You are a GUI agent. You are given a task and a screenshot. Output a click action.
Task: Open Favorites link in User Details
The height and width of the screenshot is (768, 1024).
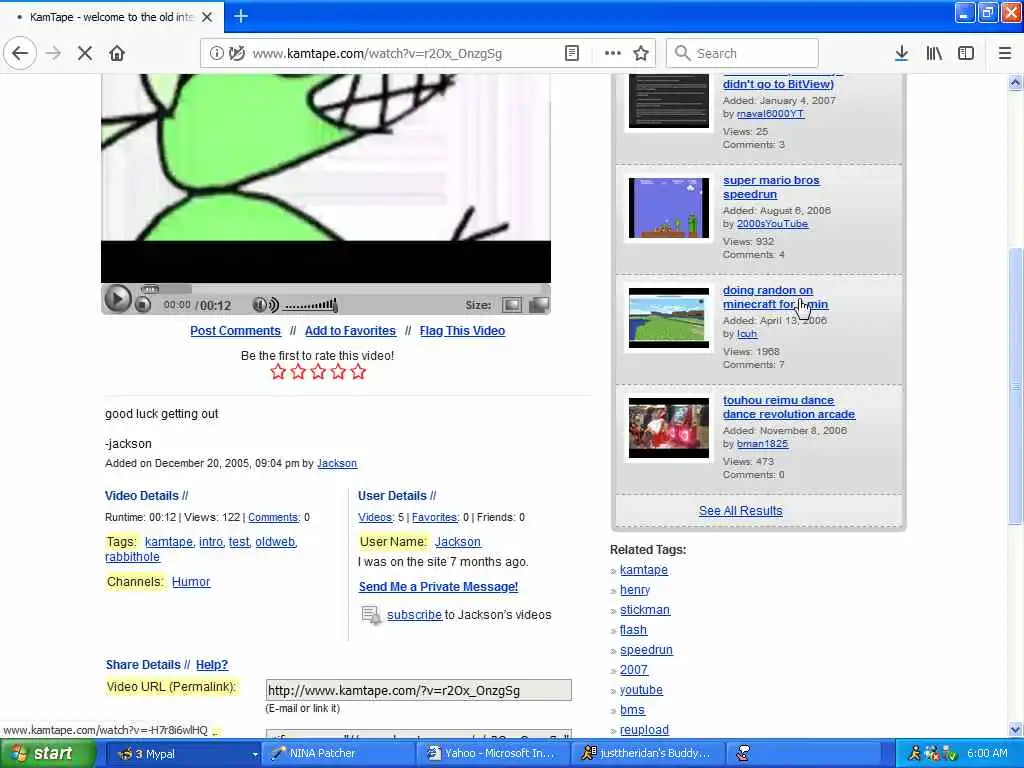click(434, 517)
